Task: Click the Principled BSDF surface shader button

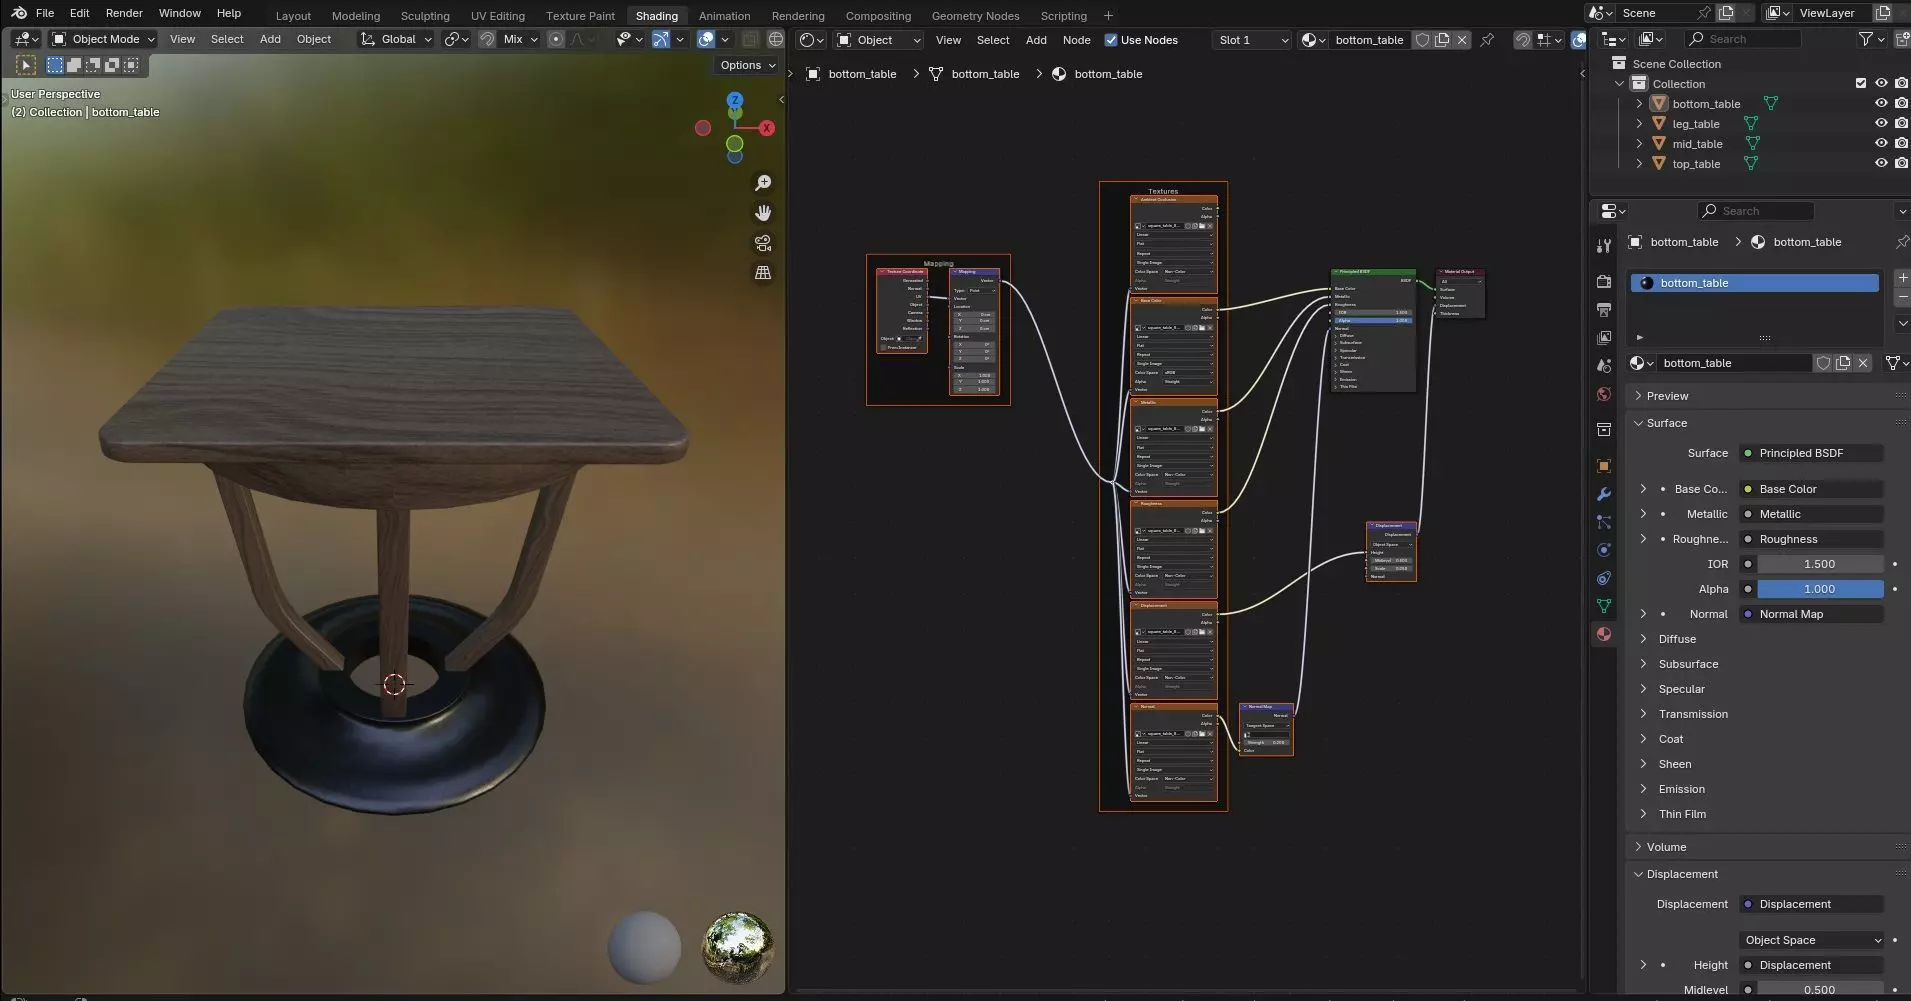Action: [1812, 453]
